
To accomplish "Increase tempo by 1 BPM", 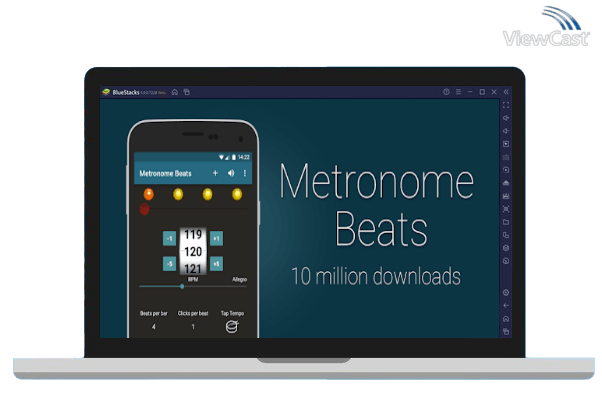I will pyautogui.click(x=217, y=238).
